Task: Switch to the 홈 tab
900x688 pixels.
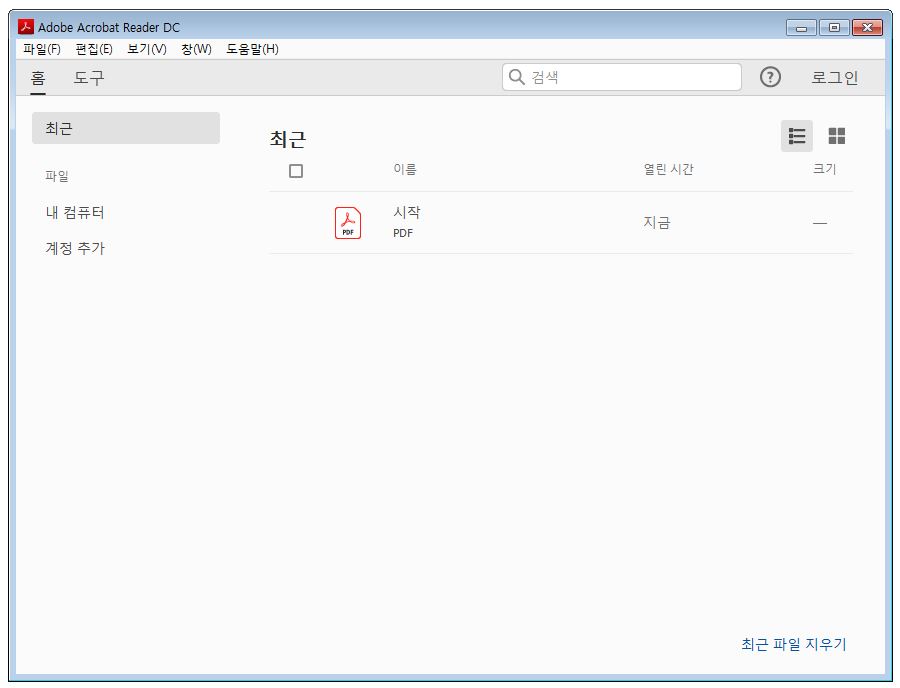Action: point(38,77)
